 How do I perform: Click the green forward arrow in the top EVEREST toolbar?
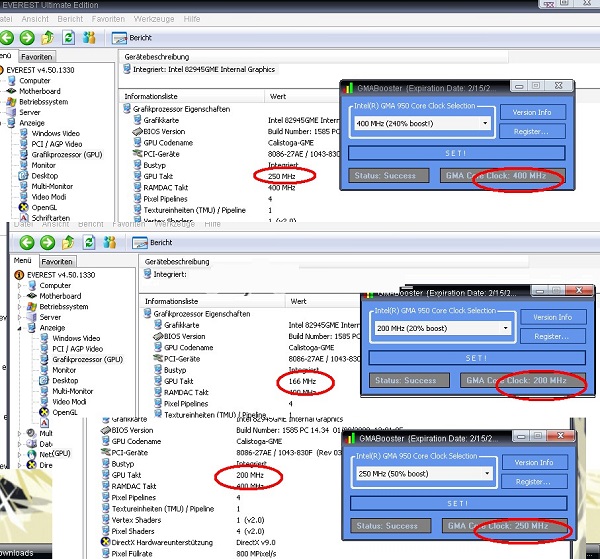tap(28, 37)
